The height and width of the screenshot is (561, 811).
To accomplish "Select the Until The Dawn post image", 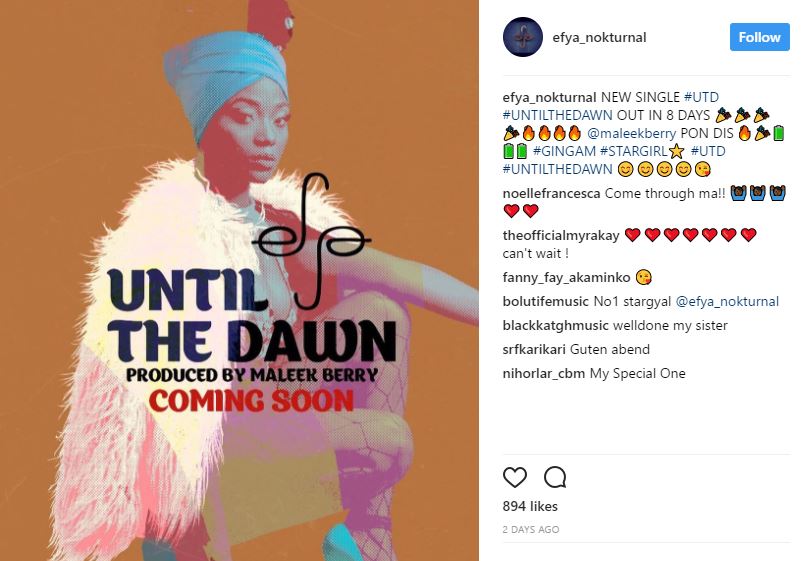I will click(x=239, y=280).
